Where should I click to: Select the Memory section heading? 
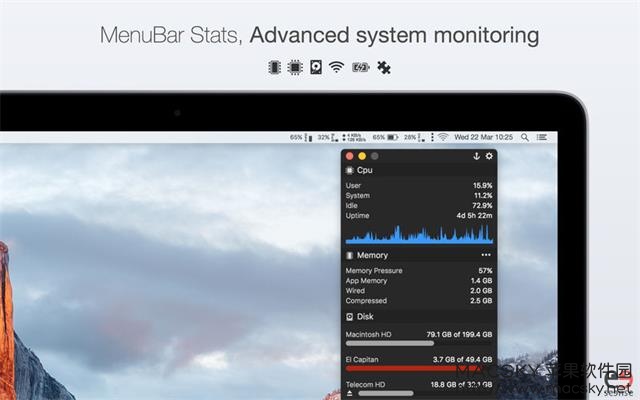click(x=372, y=255)
